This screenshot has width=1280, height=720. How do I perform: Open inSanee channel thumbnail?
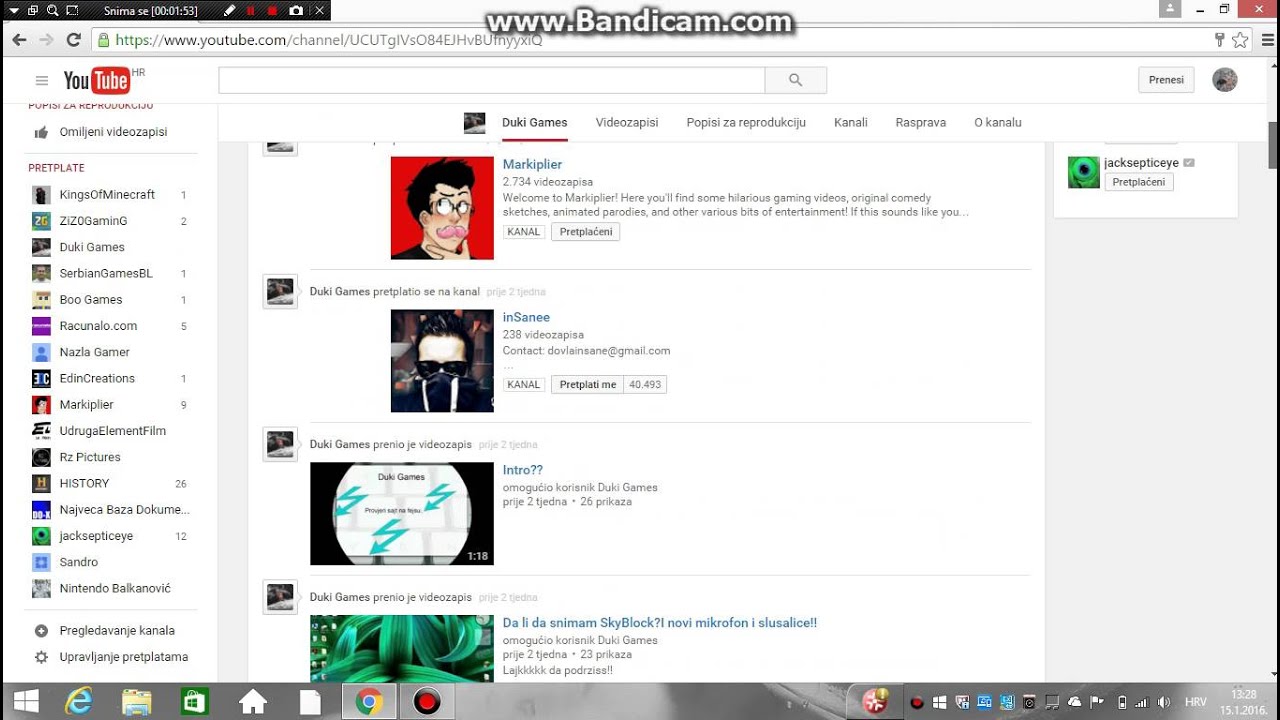click(442, 361)
